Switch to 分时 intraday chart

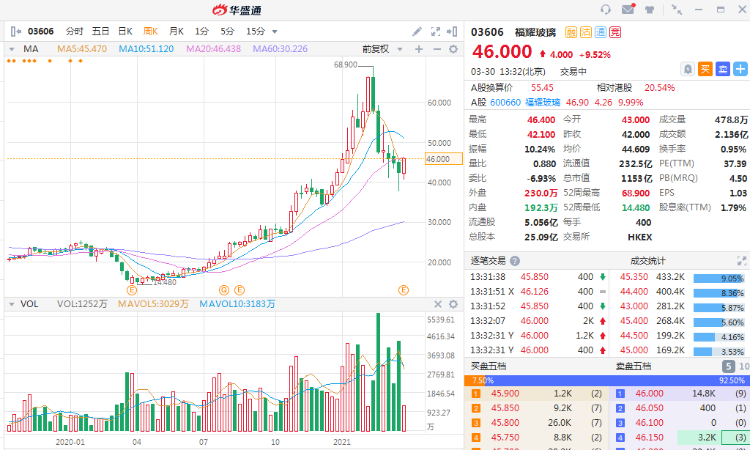coord(75,32)
